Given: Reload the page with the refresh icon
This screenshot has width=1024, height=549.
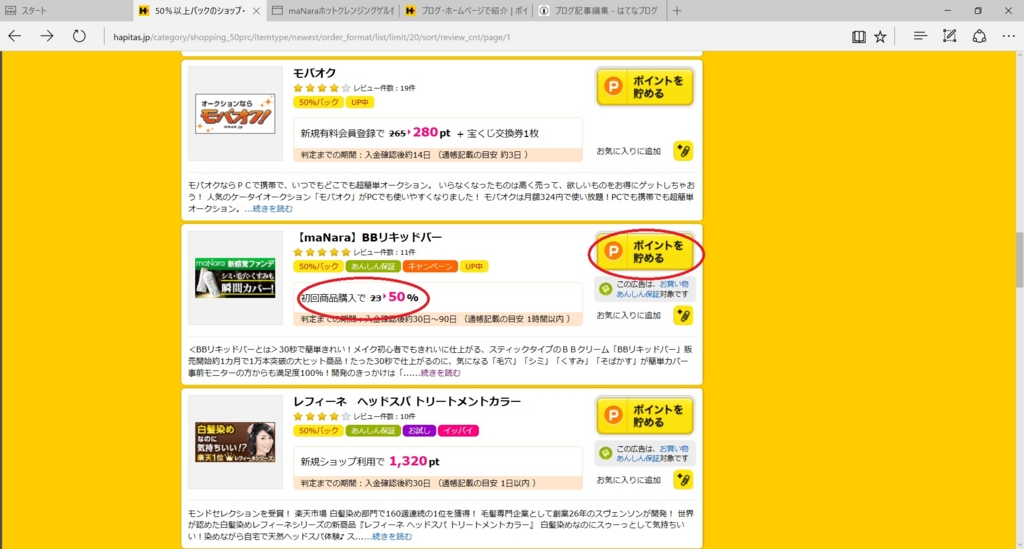Looking at the screenshot, I should point(79,37).
